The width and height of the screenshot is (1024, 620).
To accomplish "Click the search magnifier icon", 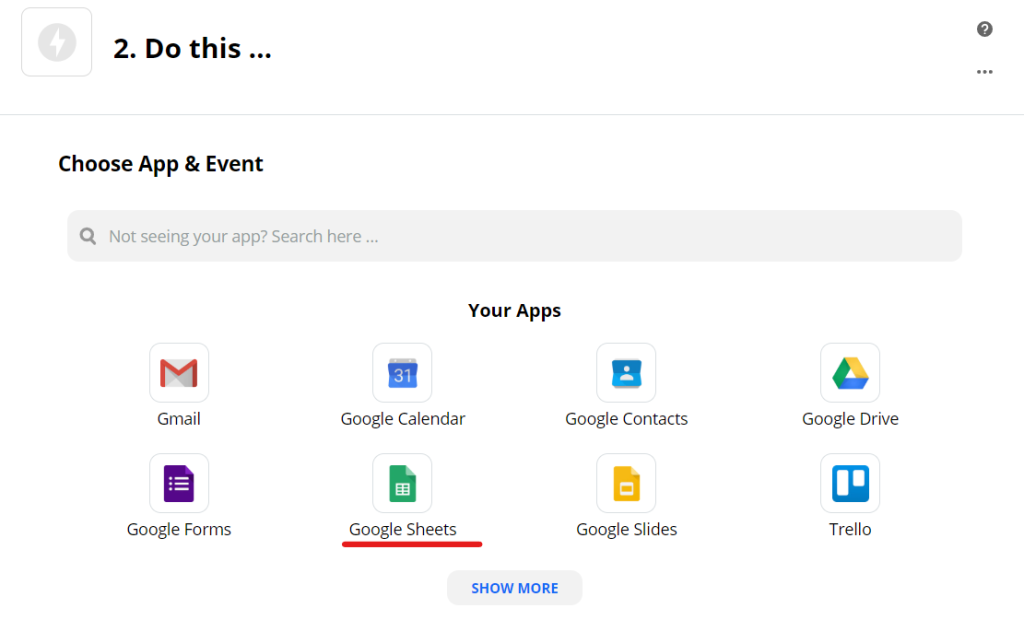I will (x=88, y=236).
